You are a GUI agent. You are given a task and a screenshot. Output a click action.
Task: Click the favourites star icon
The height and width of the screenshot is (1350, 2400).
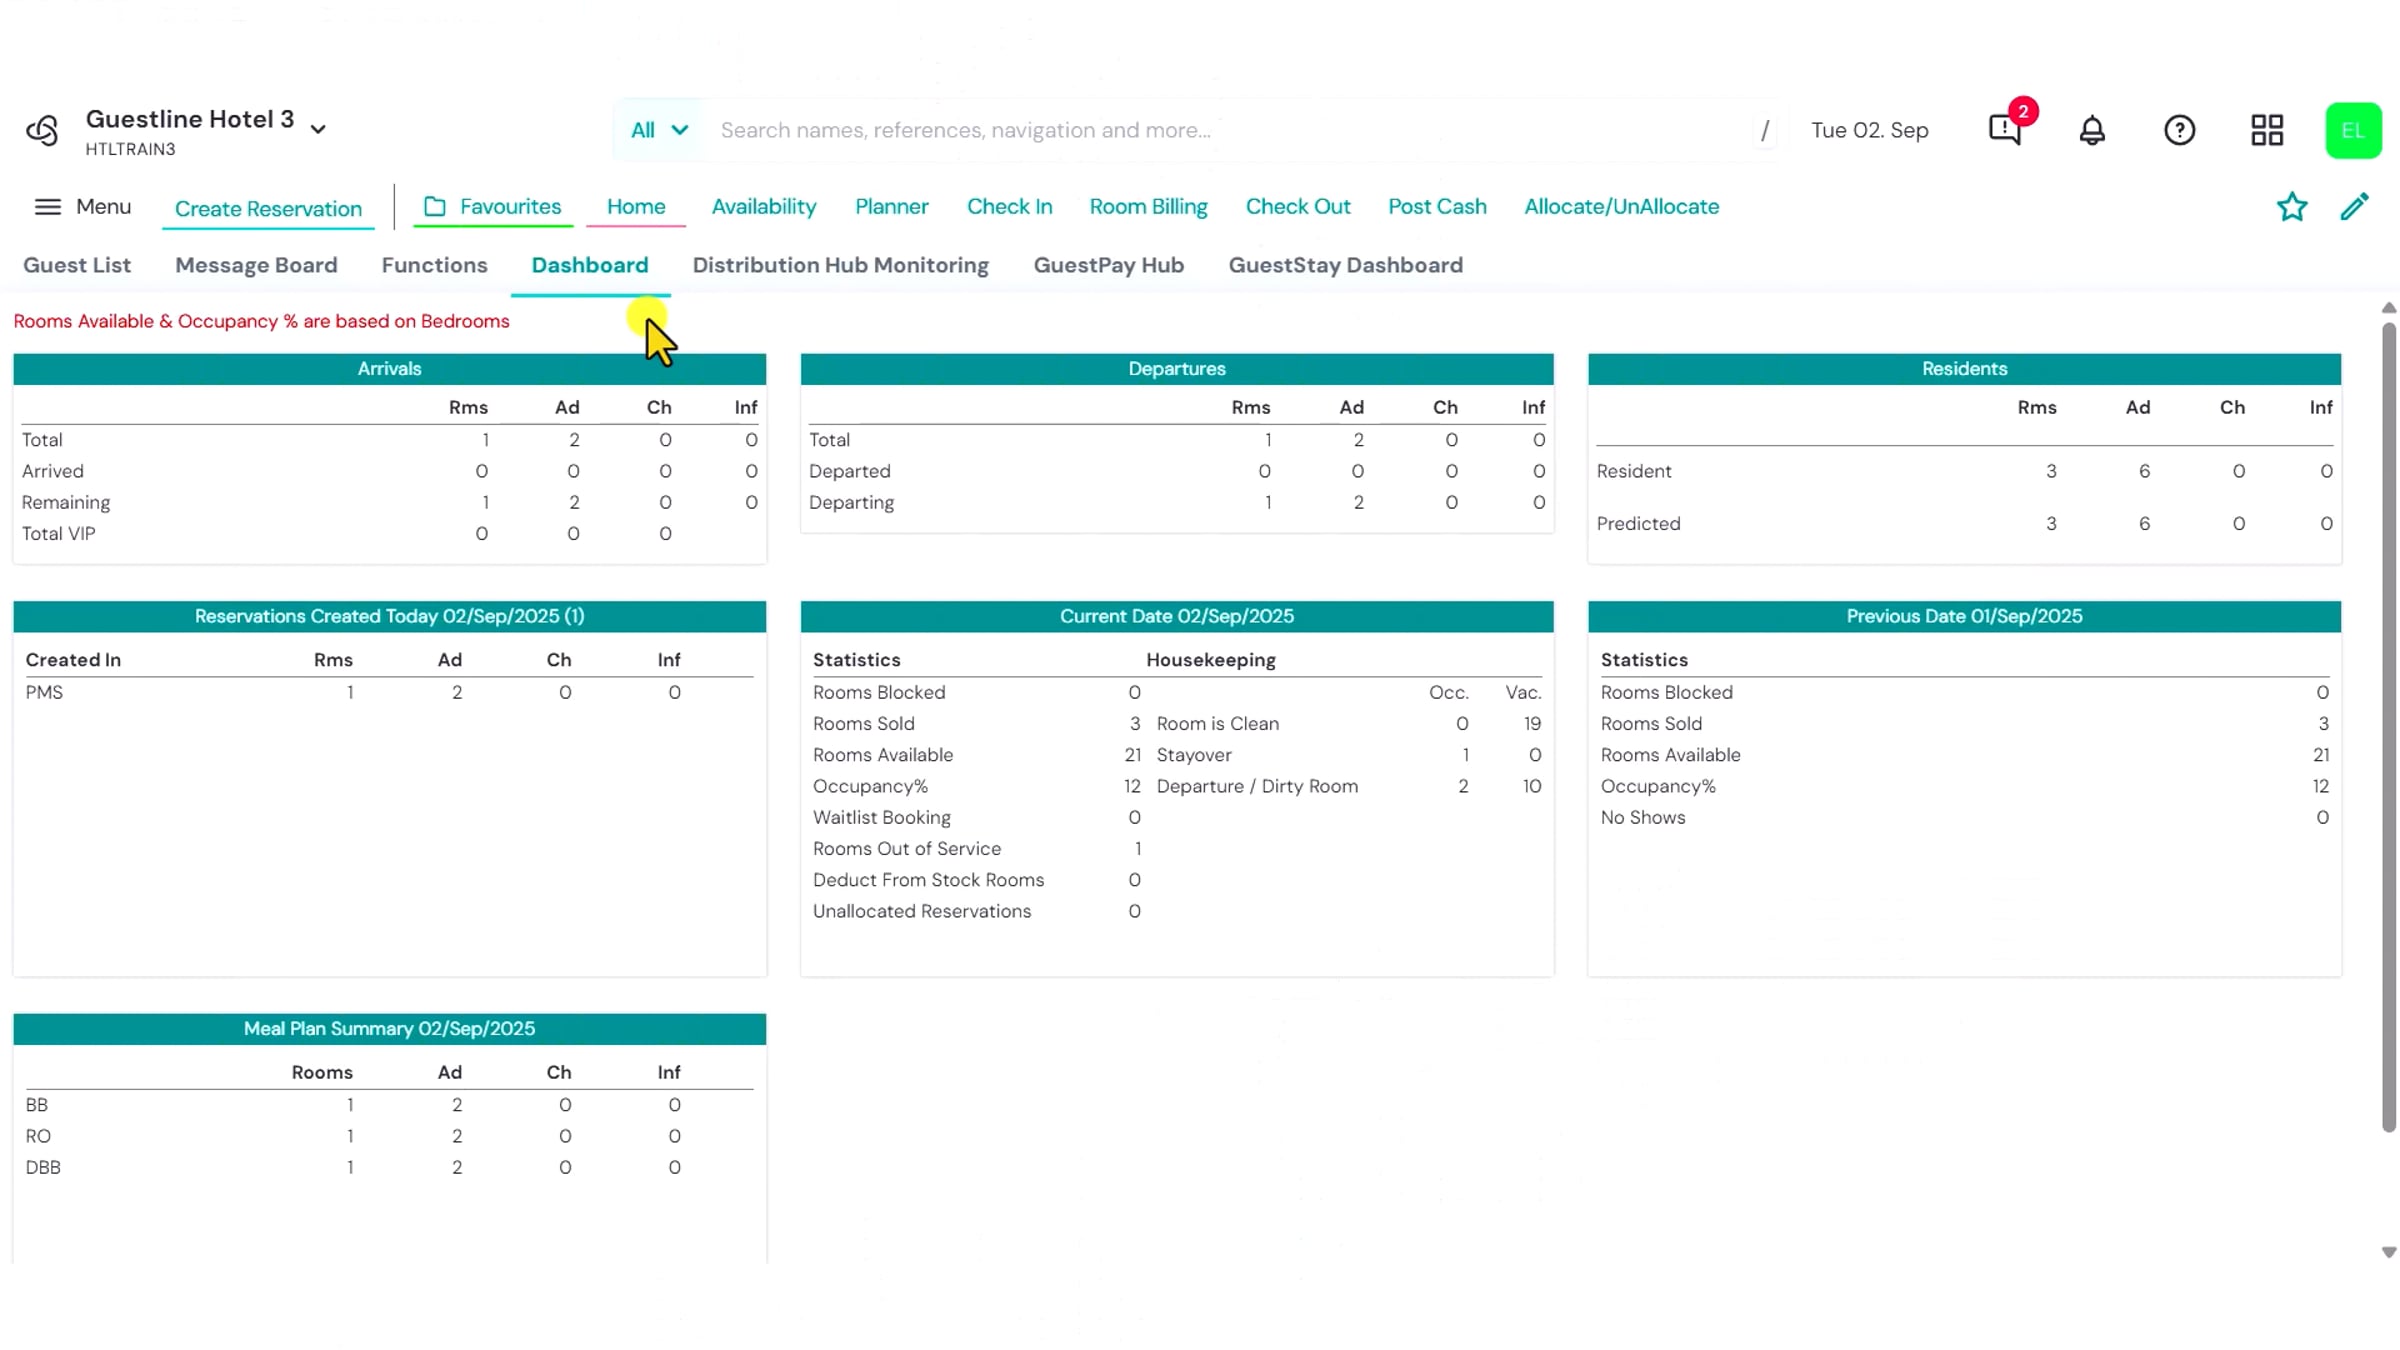click(x=2292, y=207)
